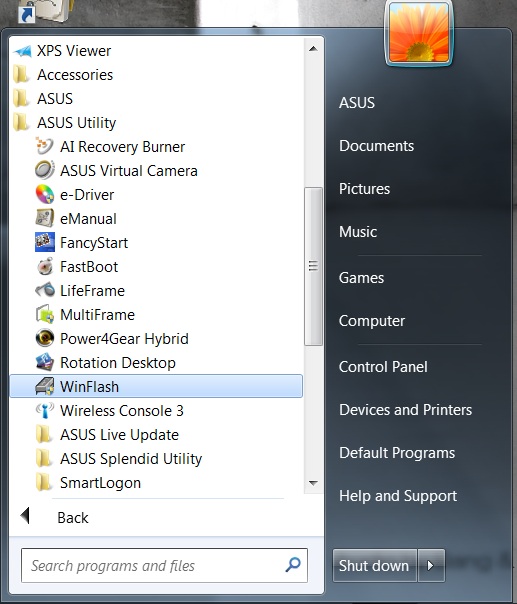Click the LifeFrame camera icon
The image size is (517, 604).
click(45, 290)
